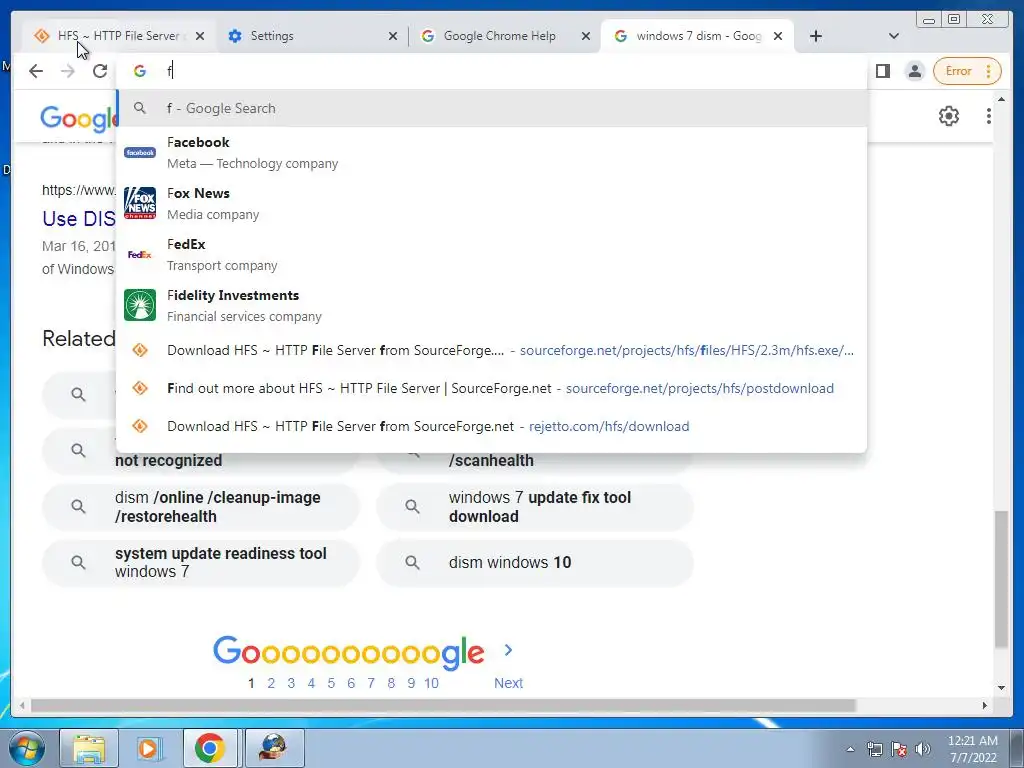Go back using the back arrow
This screenshot has height=768, width=1024.
[x=36, y=71]
